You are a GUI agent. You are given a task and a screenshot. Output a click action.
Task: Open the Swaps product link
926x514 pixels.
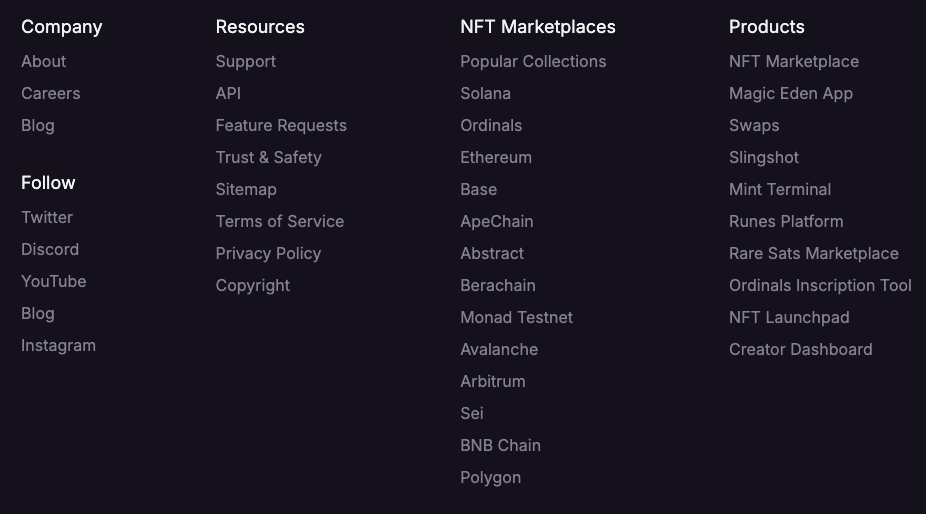(754, 125)
